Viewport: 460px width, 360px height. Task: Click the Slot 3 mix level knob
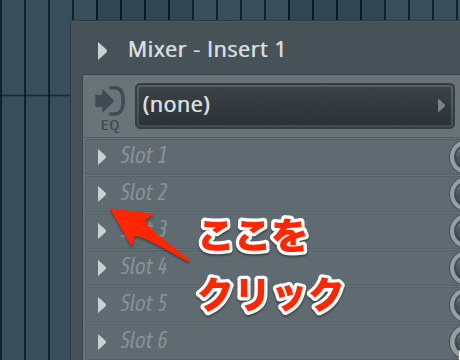[455, 231]
